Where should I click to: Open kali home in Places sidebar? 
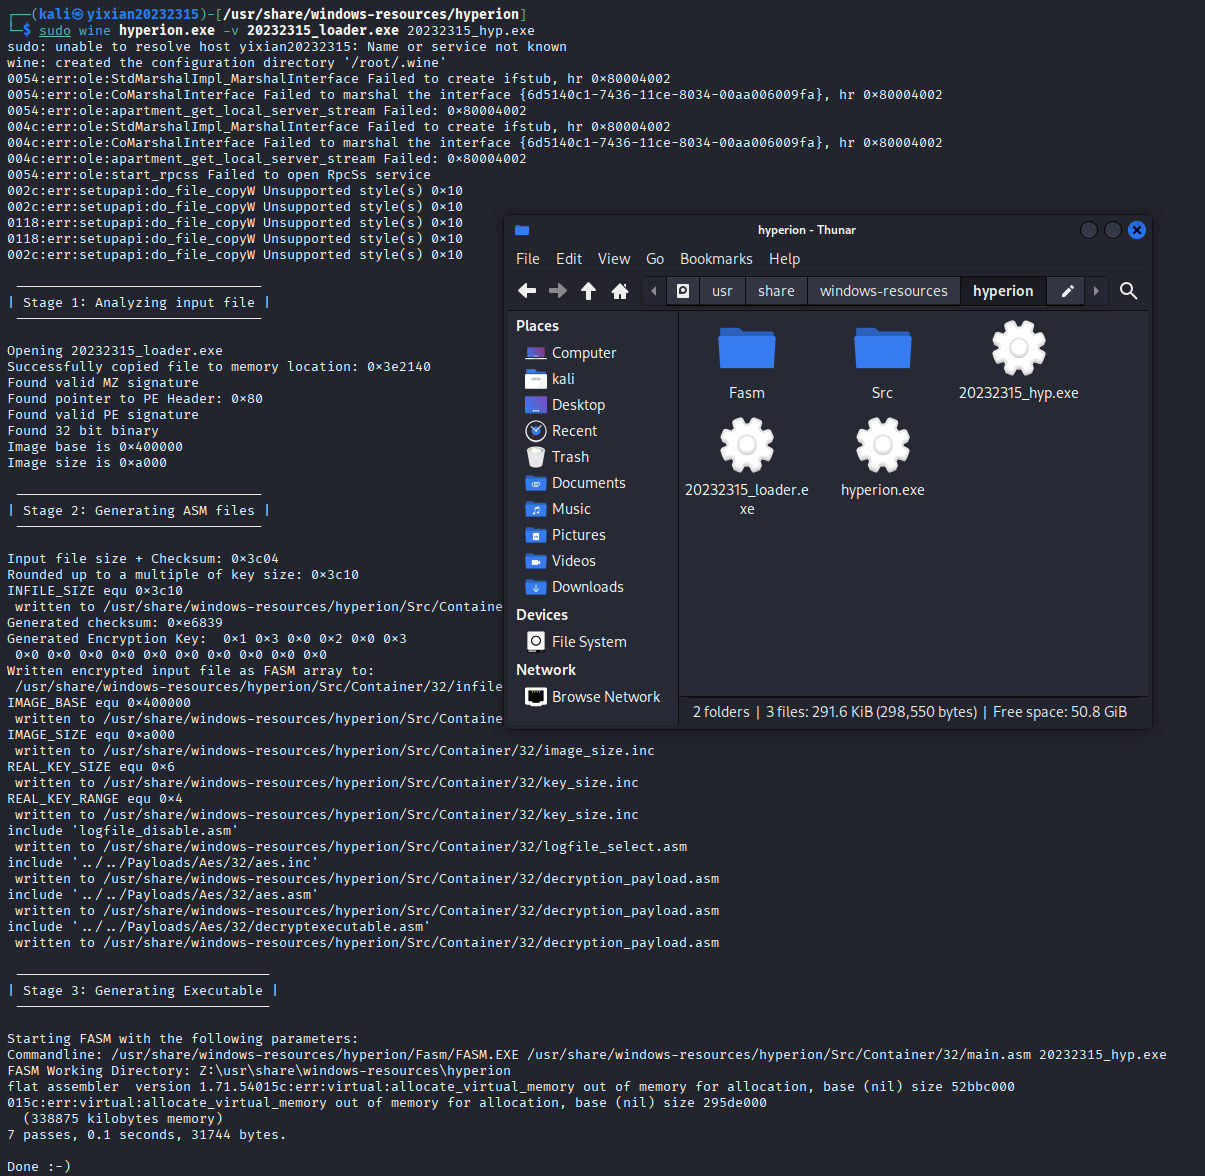pos(563,379)
